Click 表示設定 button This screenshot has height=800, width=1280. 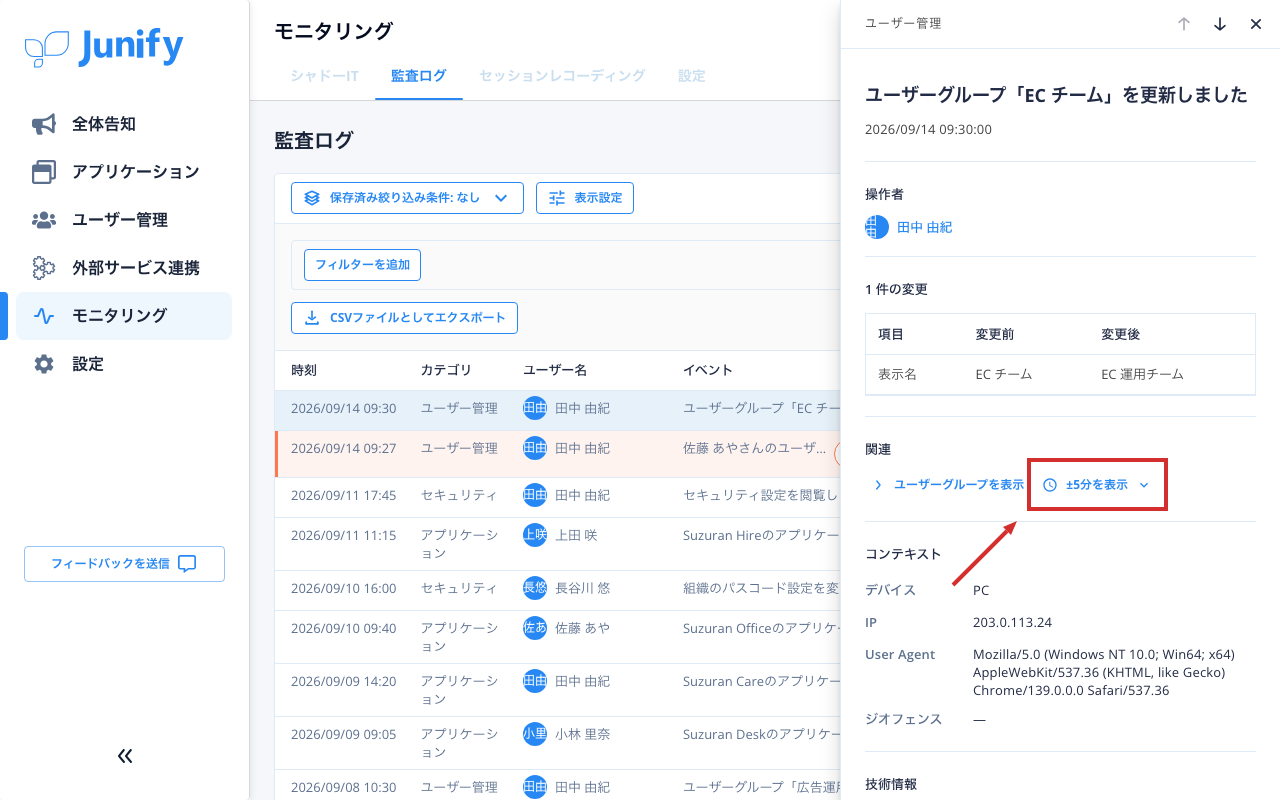[x=585, y=198]
